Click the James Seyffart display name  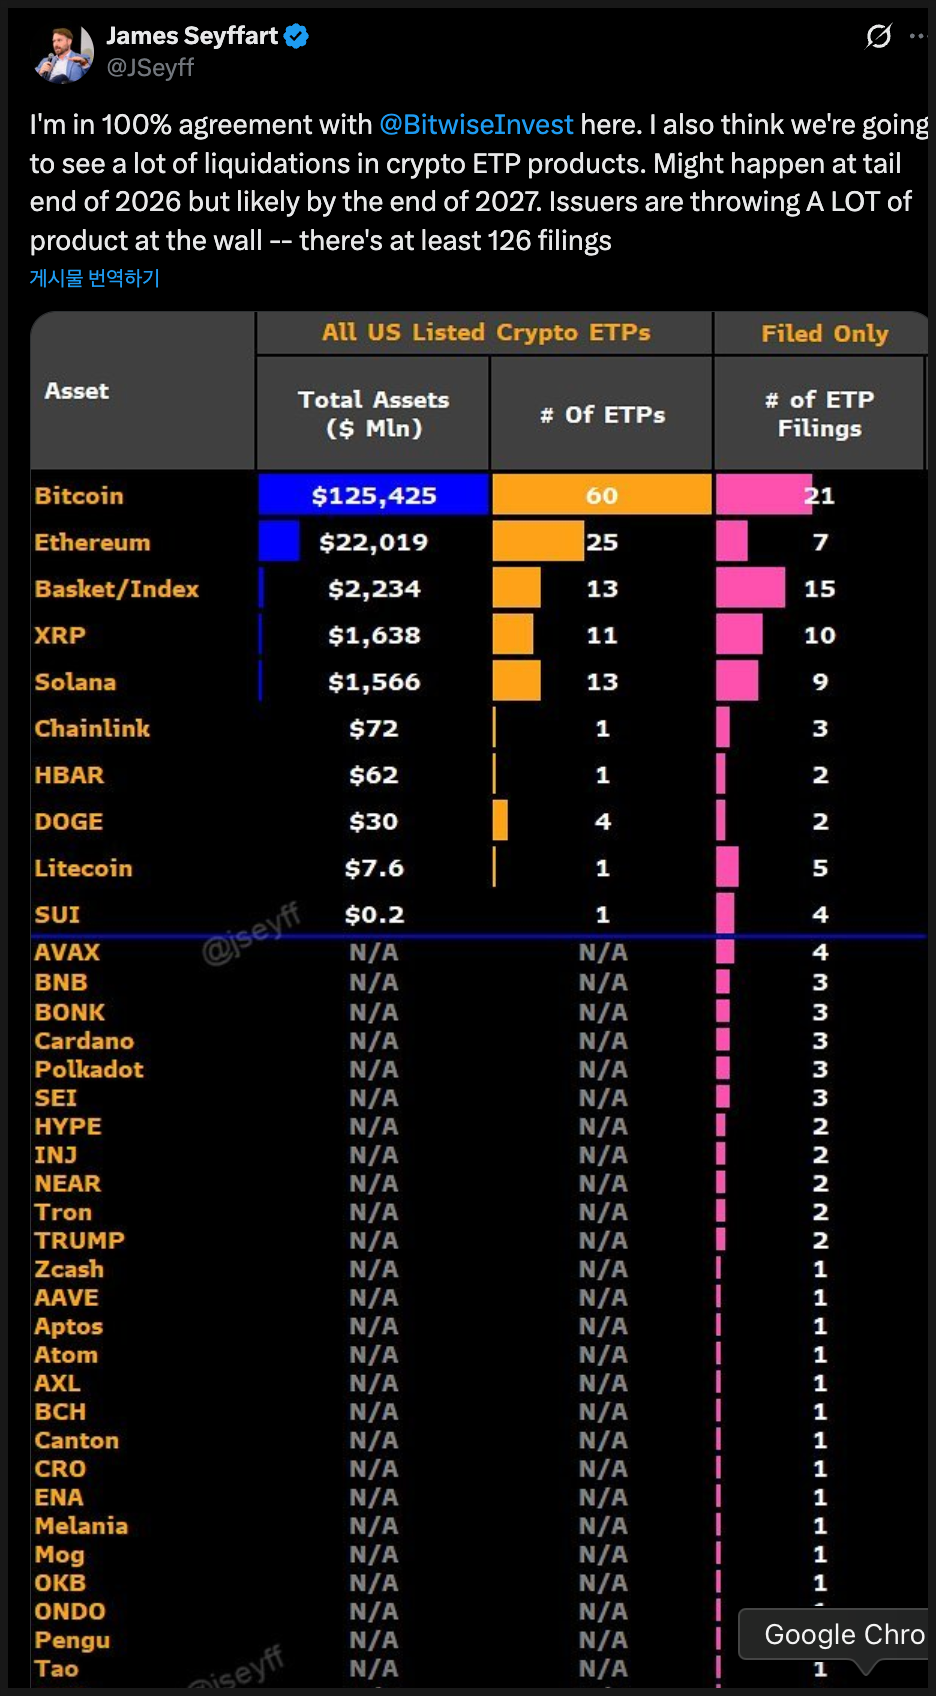pyautogui.click(x=192, y=36)
